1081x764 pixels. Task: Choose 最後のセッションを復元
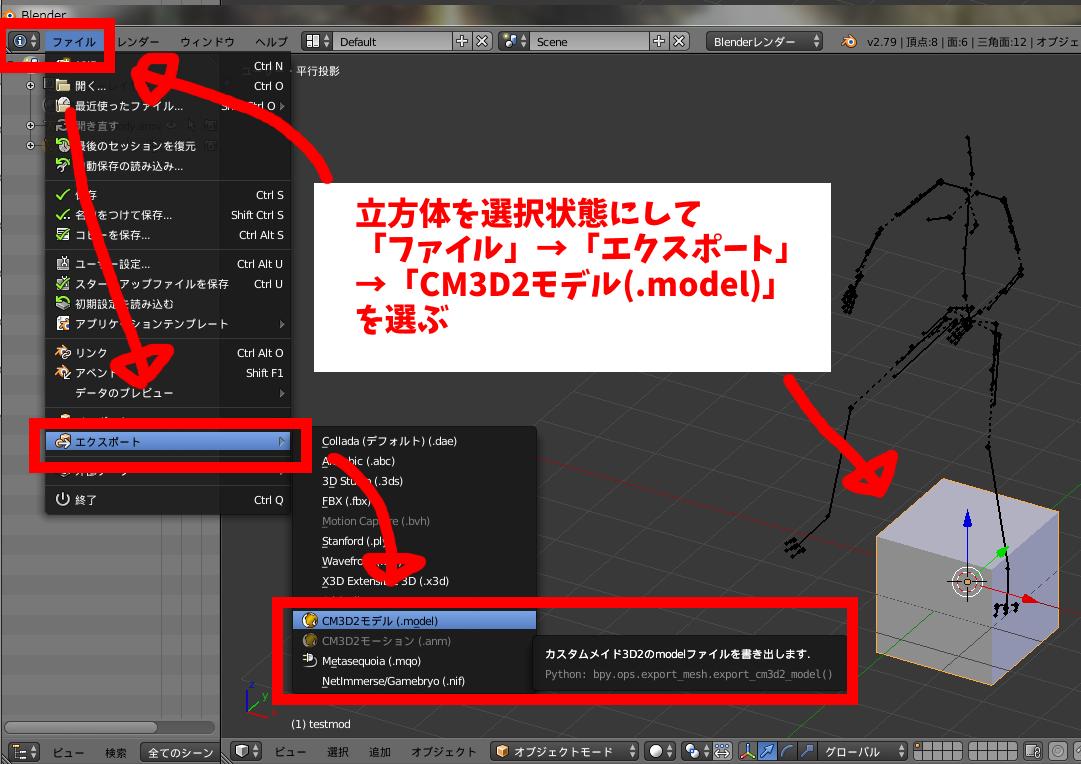point(168,146)
